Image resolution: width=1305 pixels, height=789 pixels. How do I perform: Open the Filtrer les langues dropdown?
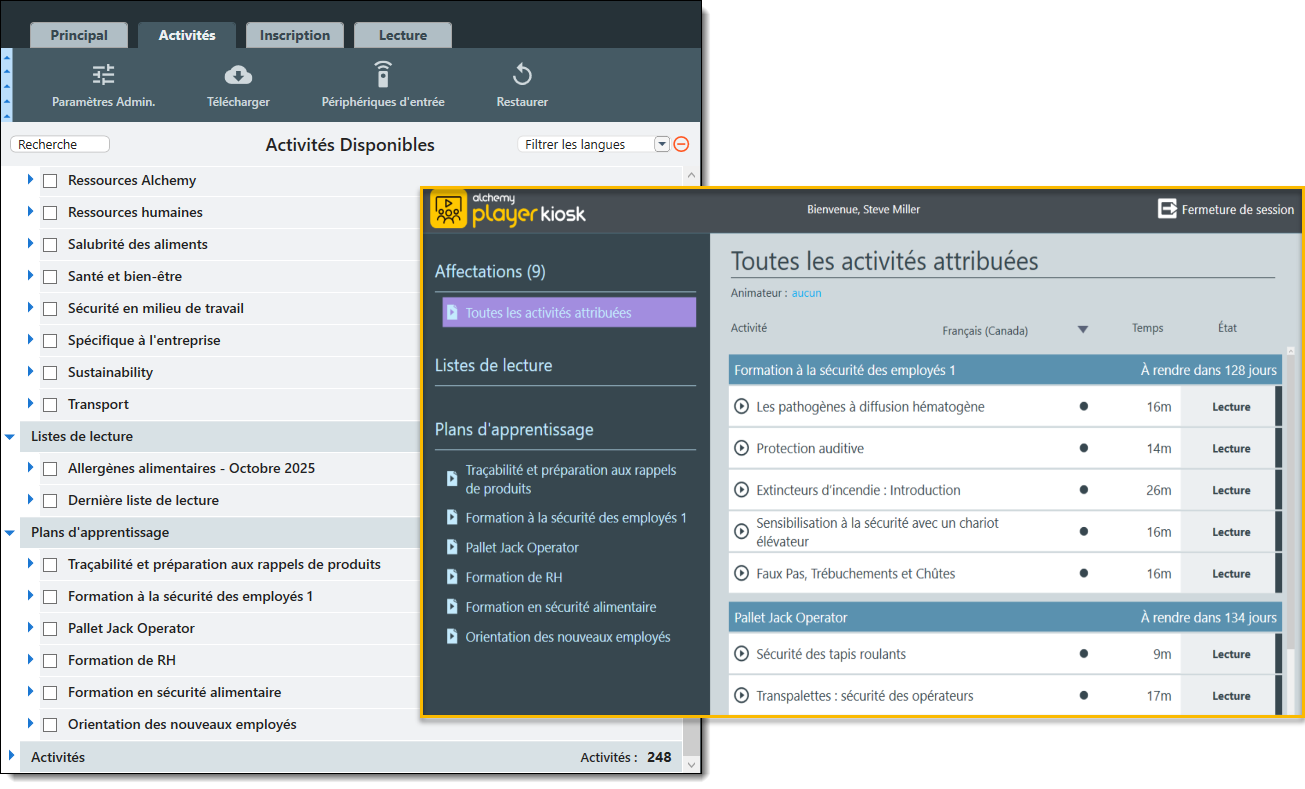[661, 144]
